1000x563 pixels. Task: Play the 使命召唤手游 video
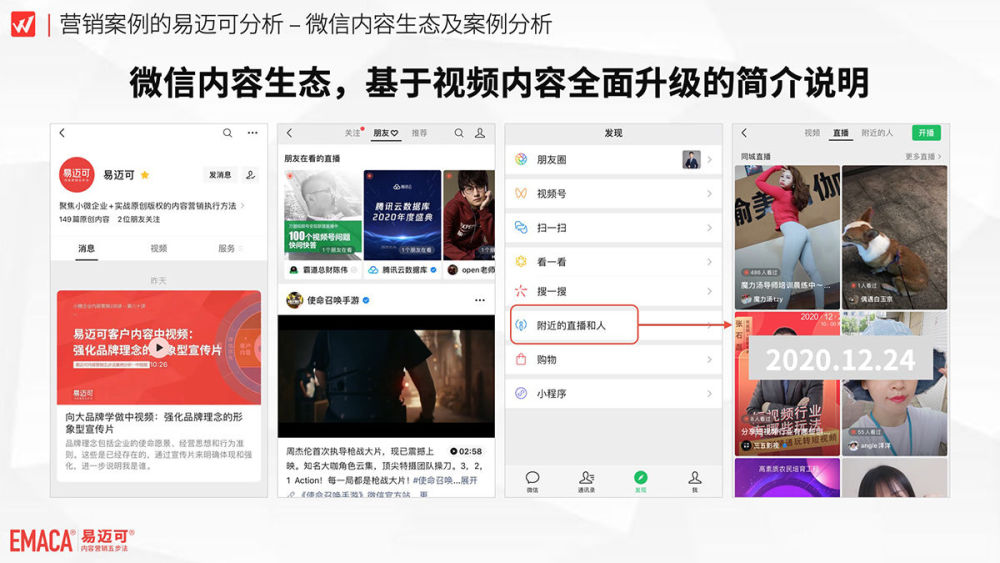pos(386,376)
